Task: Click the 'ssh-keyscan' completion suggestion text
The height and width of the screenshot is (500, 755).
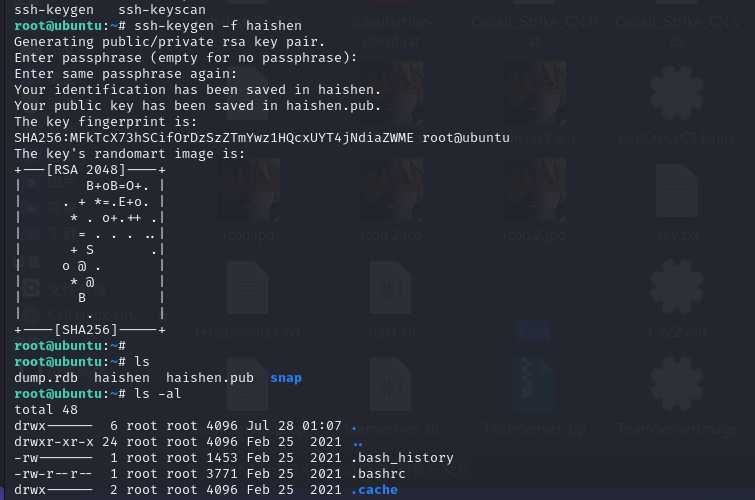Action: click(162, 10)
